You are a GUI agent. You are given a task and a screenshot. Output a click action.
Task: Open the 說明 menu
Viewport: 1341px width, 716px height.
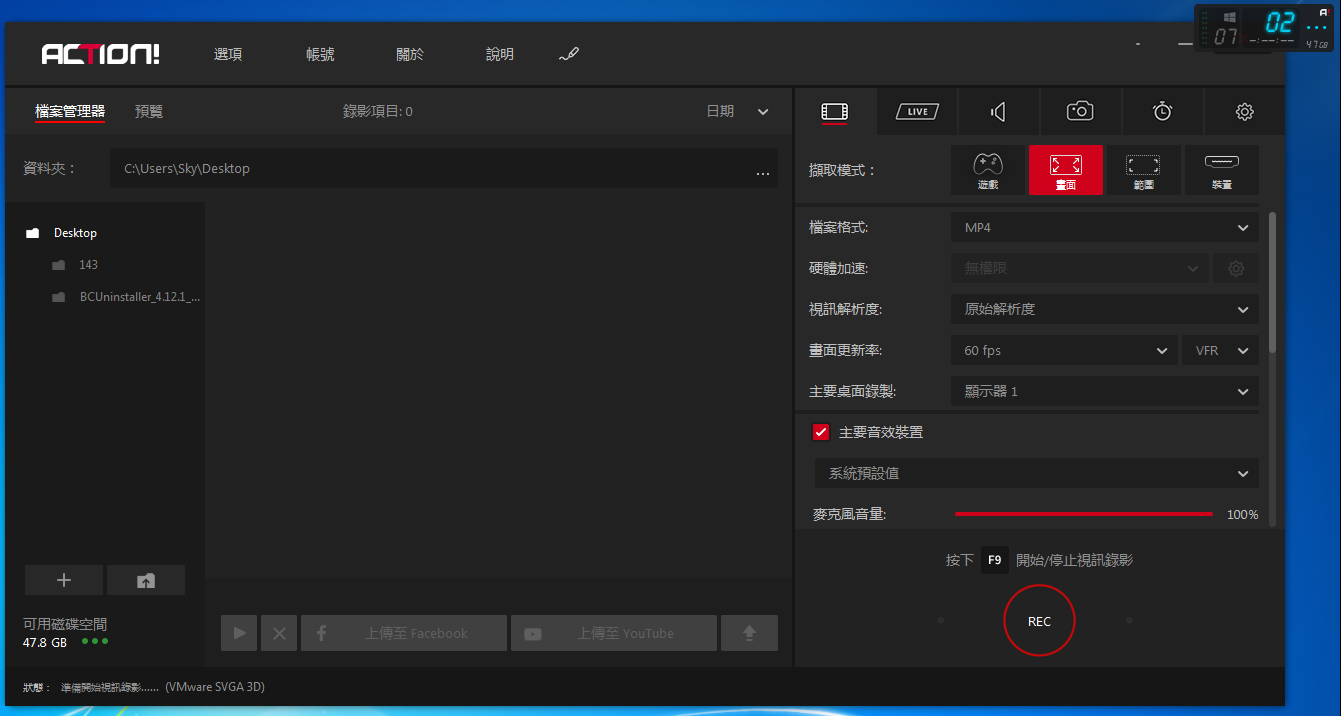coord(500,54)
